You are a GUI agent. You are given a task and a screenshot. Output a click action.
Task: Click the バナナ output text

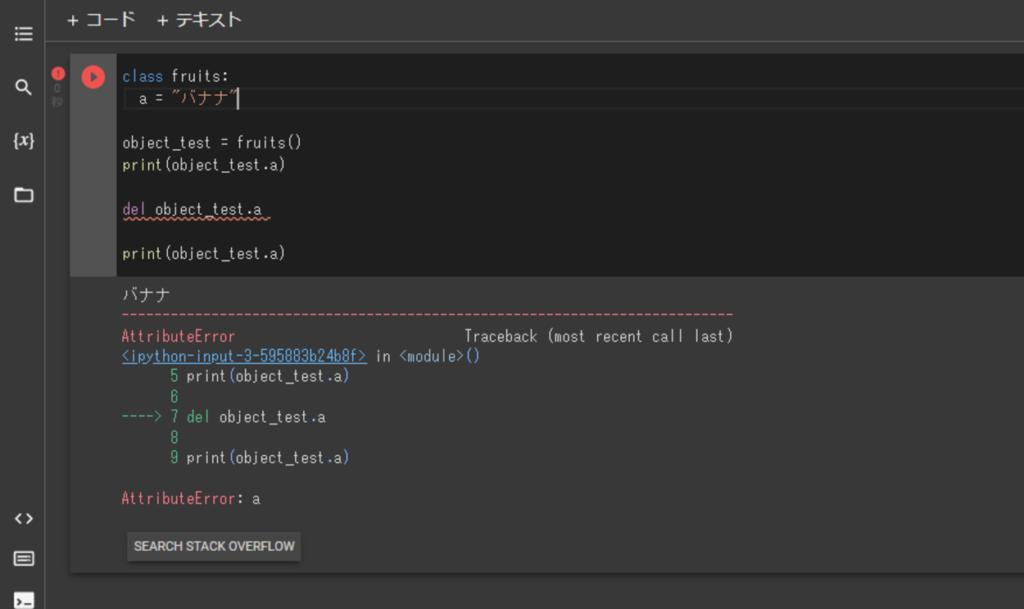pos(146,294)
